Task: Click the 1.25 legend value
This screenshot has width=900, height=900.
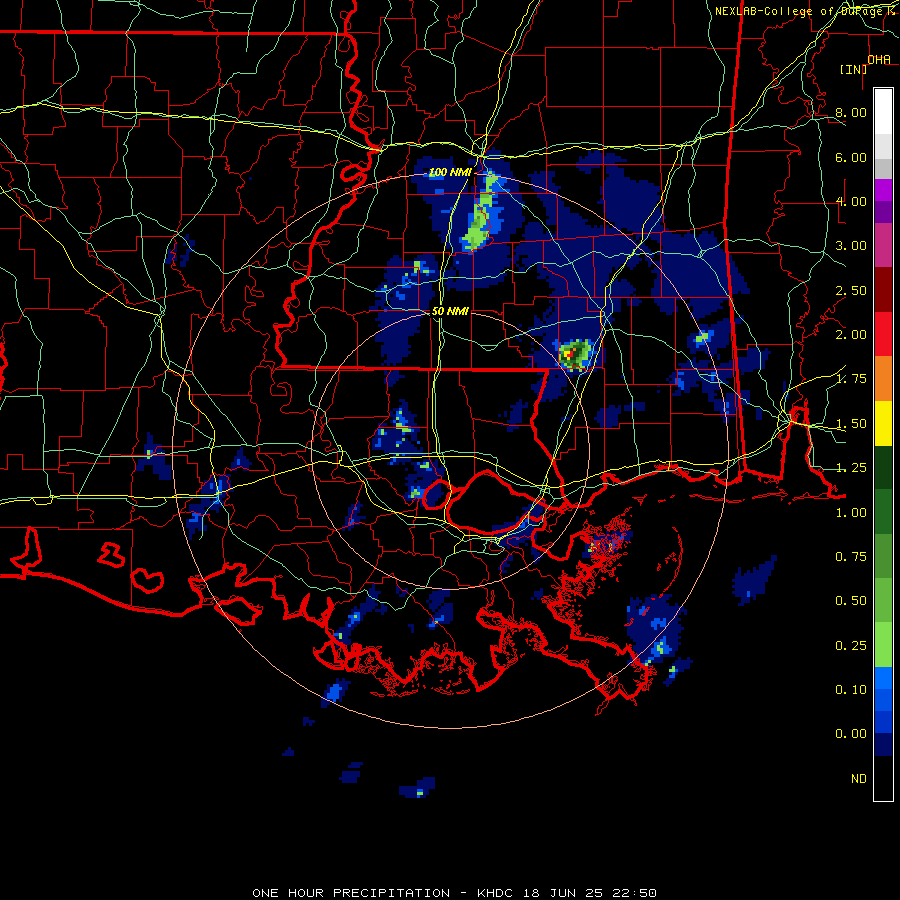Action: pos(851,468)
